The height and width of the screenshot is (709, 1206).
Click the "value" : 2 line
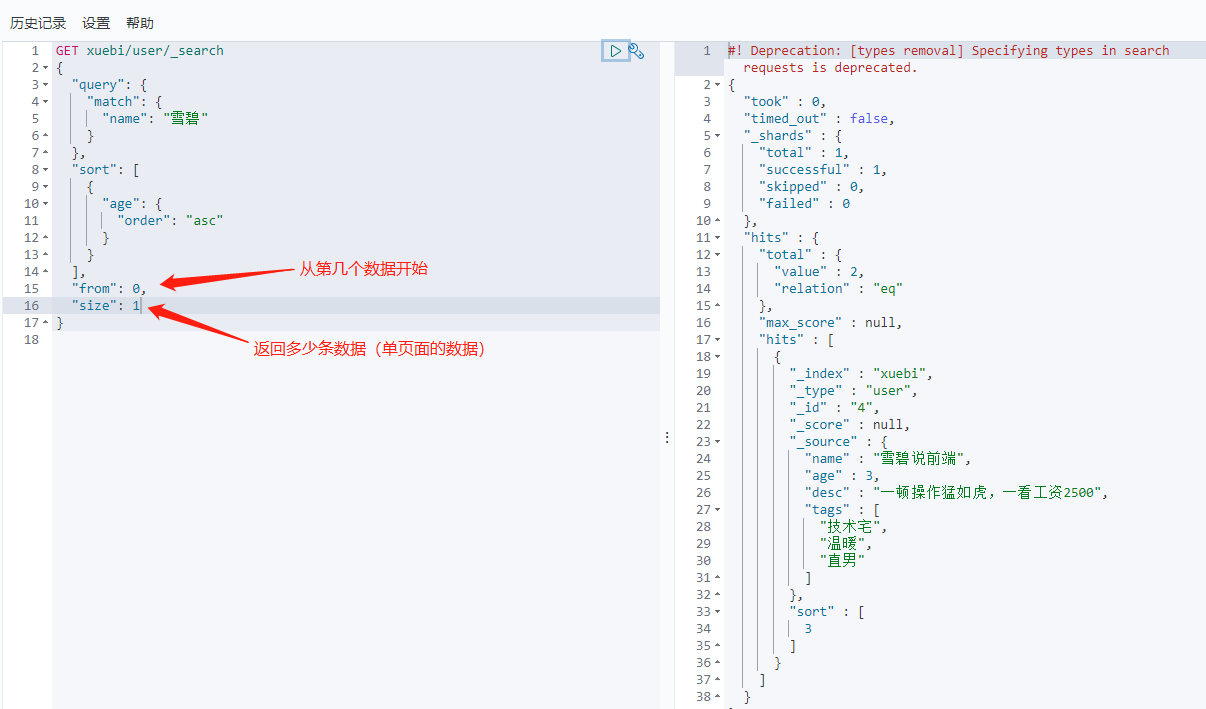coord(819,272)
